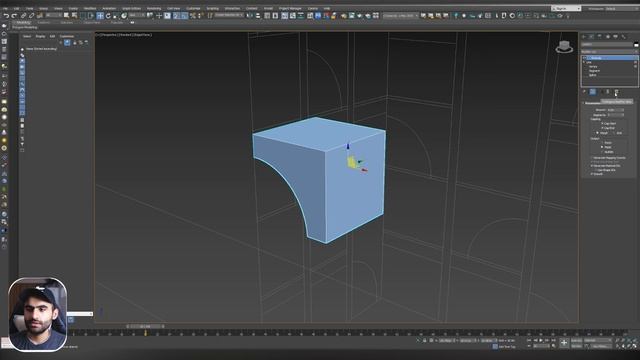Image resolution: width=640 pixels, height=360 pixels.
Task: Select the Grid capping option
Action: (613, 133)
